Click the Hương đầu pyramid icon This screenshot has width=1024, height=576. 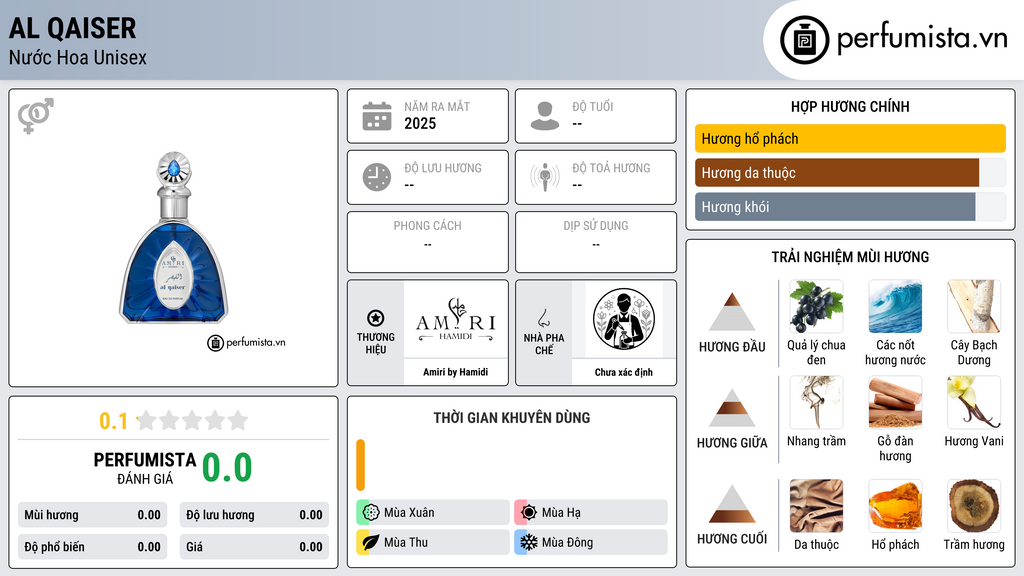pyautogui.click(x=732, y=312)
